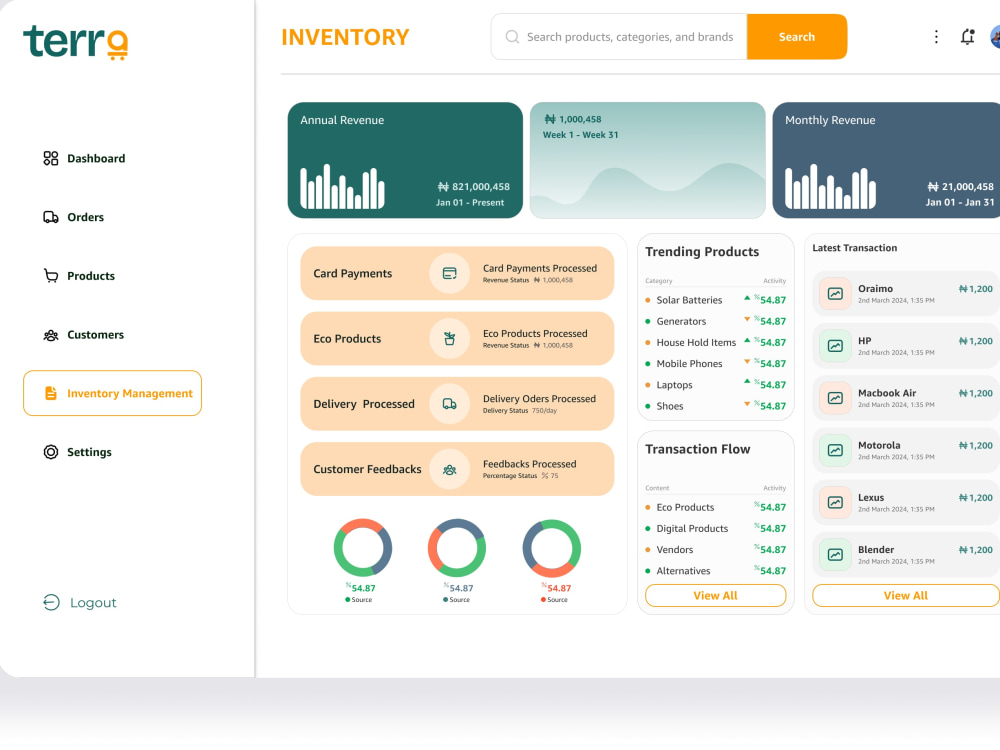Click the Oraimo transaction chart icon

point(835,294)
